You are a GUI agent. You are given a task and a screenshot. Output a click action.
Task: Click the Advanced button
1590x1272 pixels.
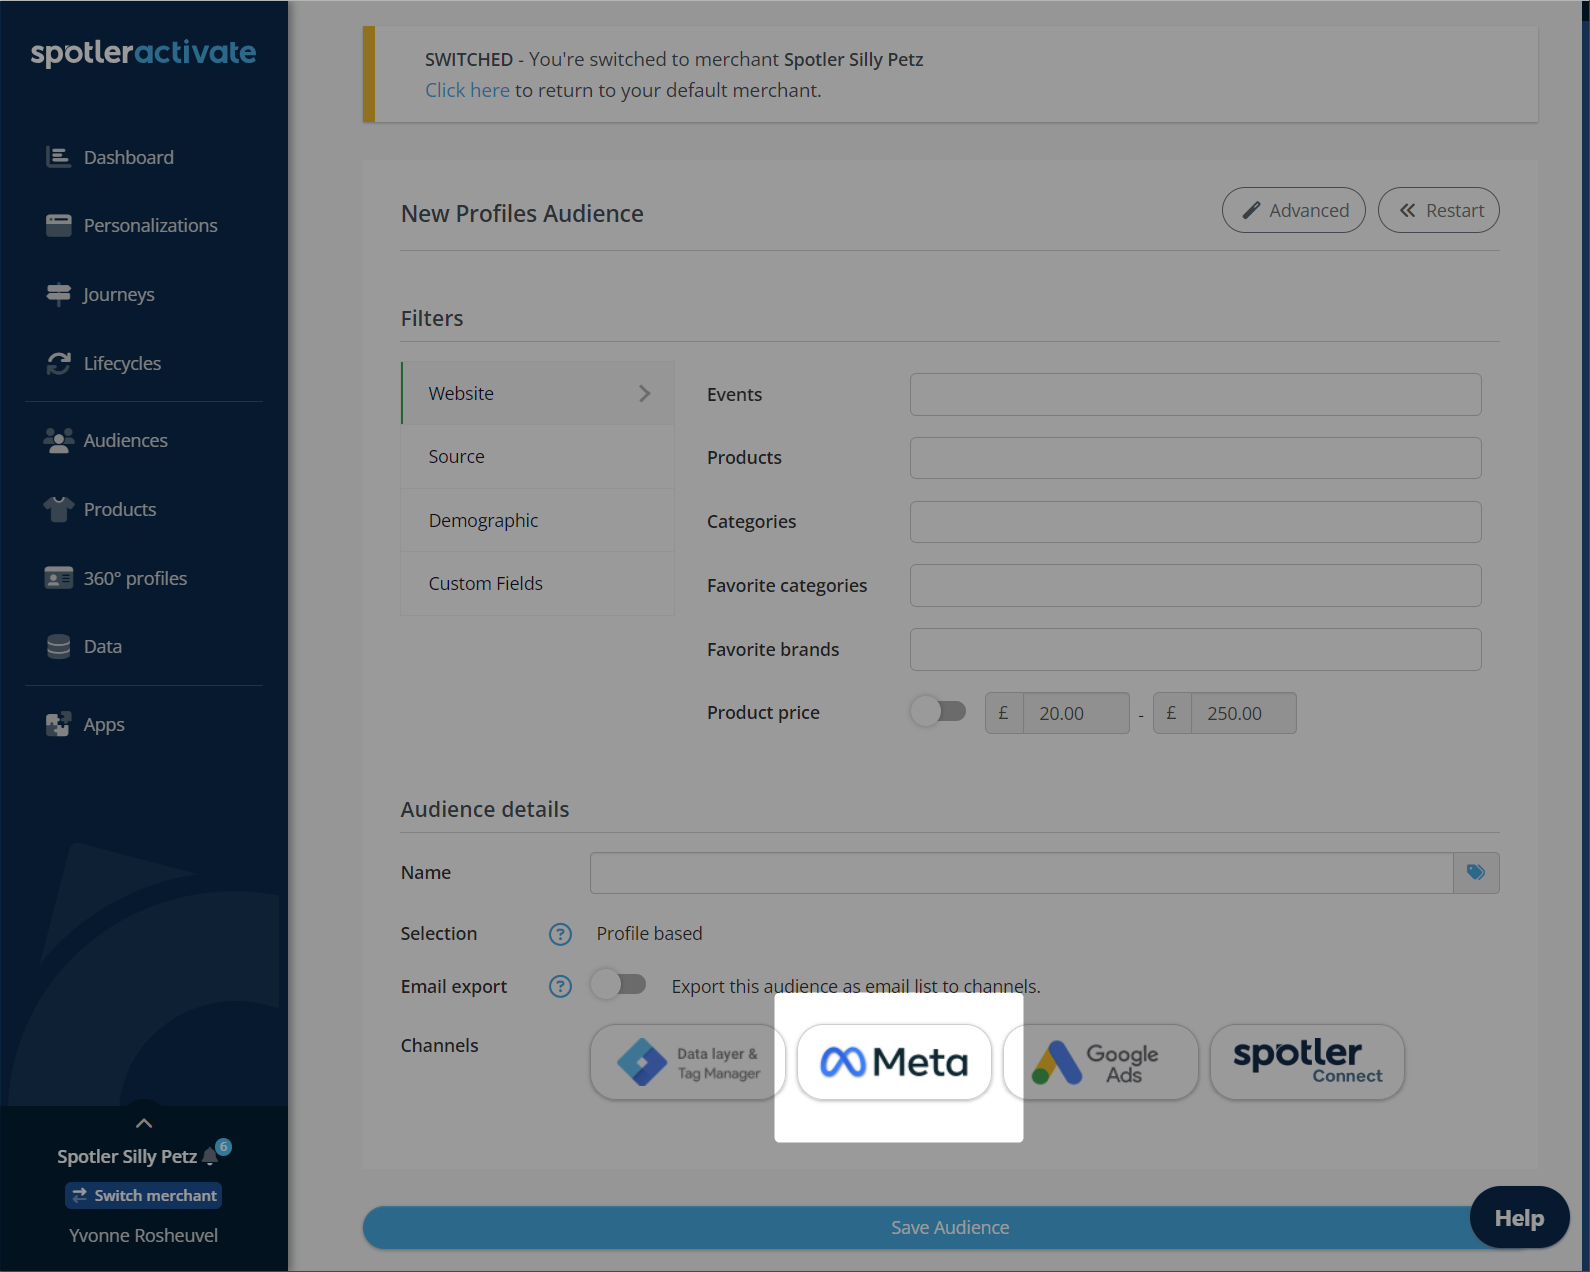point(1294,210)
